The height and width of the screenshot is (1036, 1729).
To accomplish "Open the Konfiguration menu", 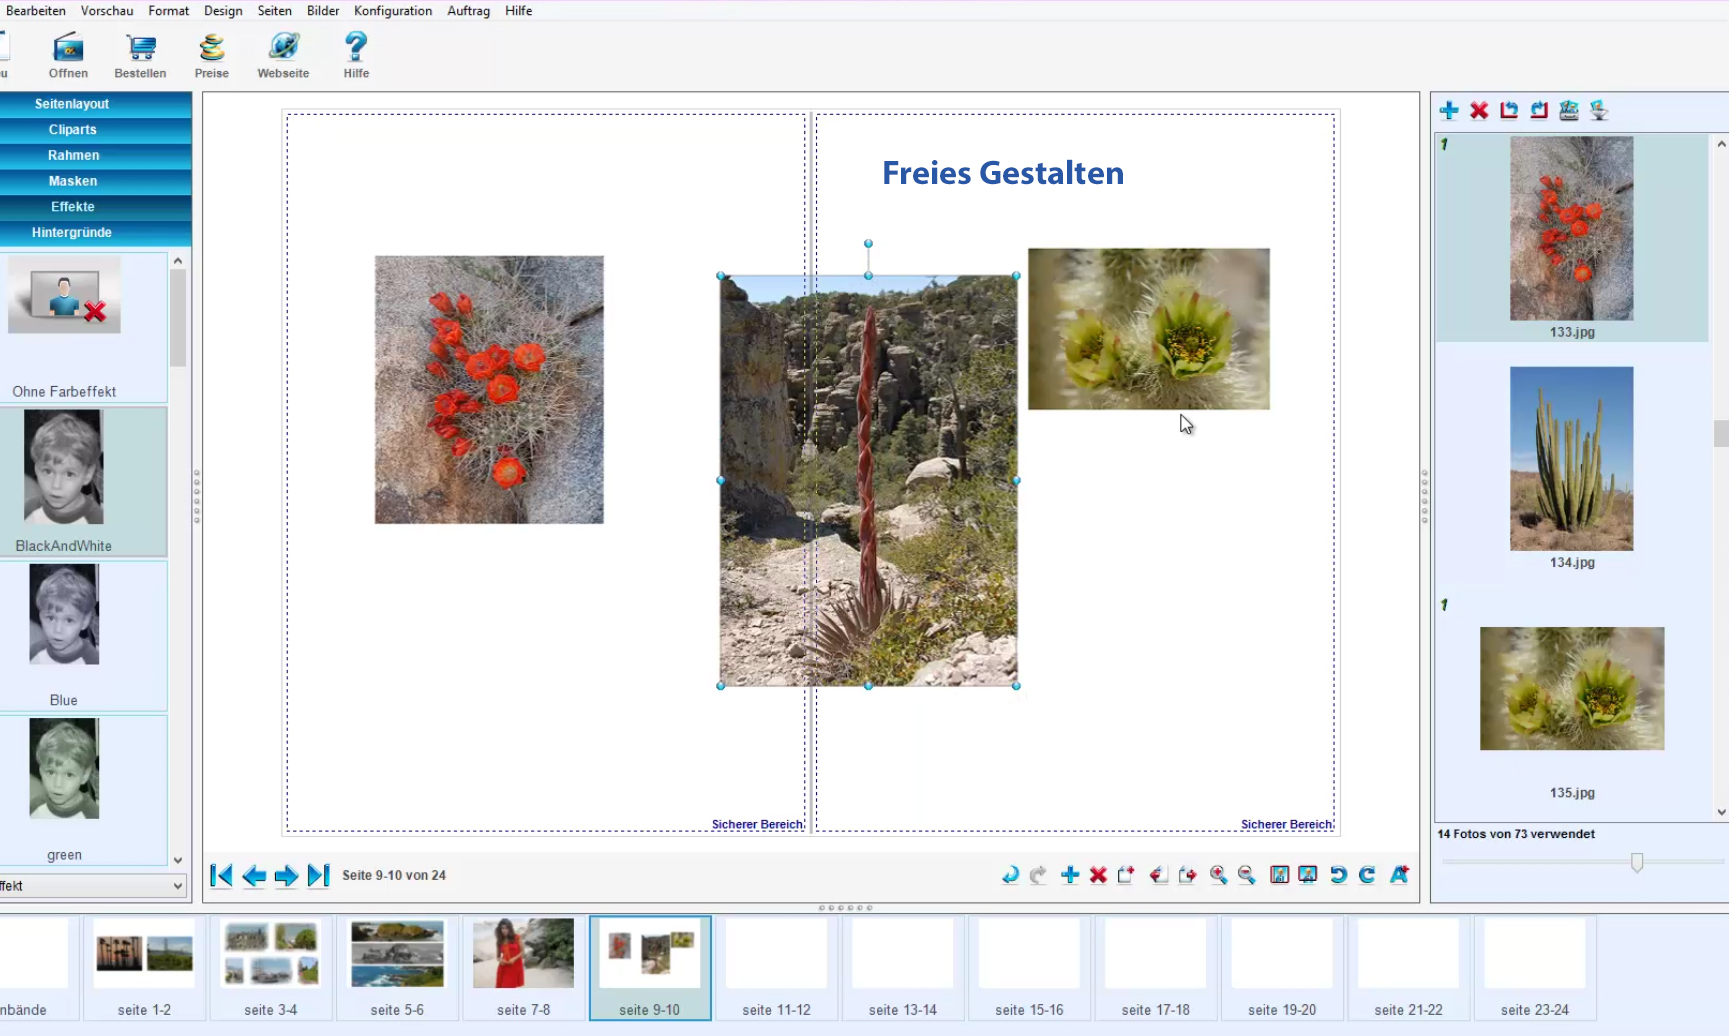I will (x=393, y=11).
